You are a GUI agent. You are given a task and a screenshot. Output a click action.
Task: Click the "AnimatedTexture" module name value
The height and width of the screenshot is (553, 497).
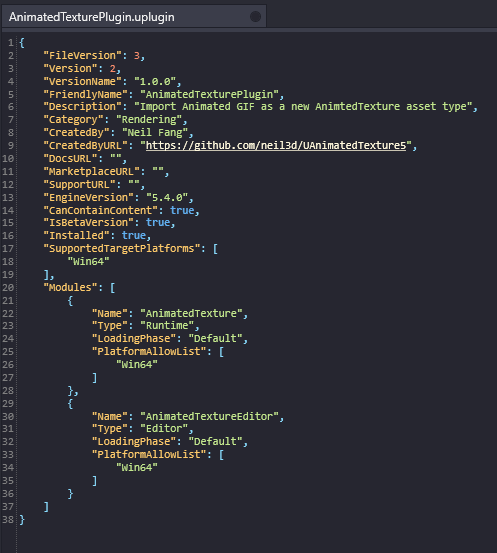coord(191,314)
